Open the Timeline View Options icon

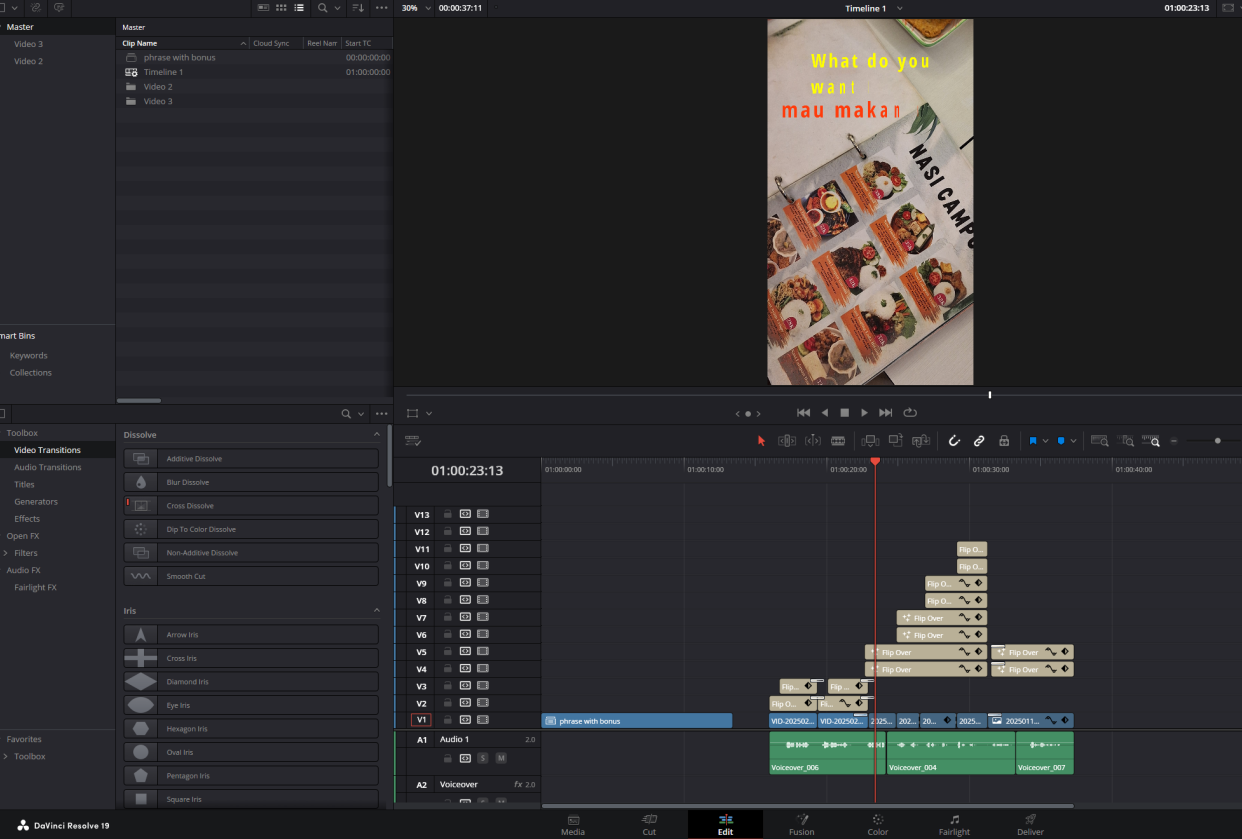click(x=413, y=440)
